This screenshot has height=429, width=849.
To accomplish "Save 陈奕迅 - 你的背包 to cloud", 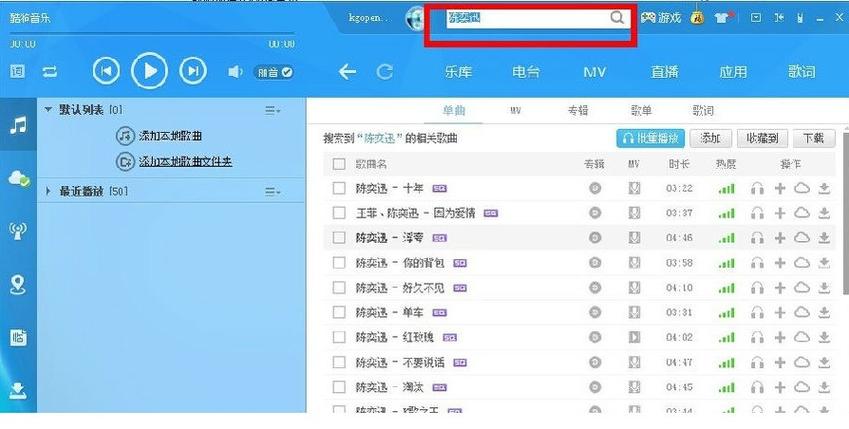I will [802, 263].
